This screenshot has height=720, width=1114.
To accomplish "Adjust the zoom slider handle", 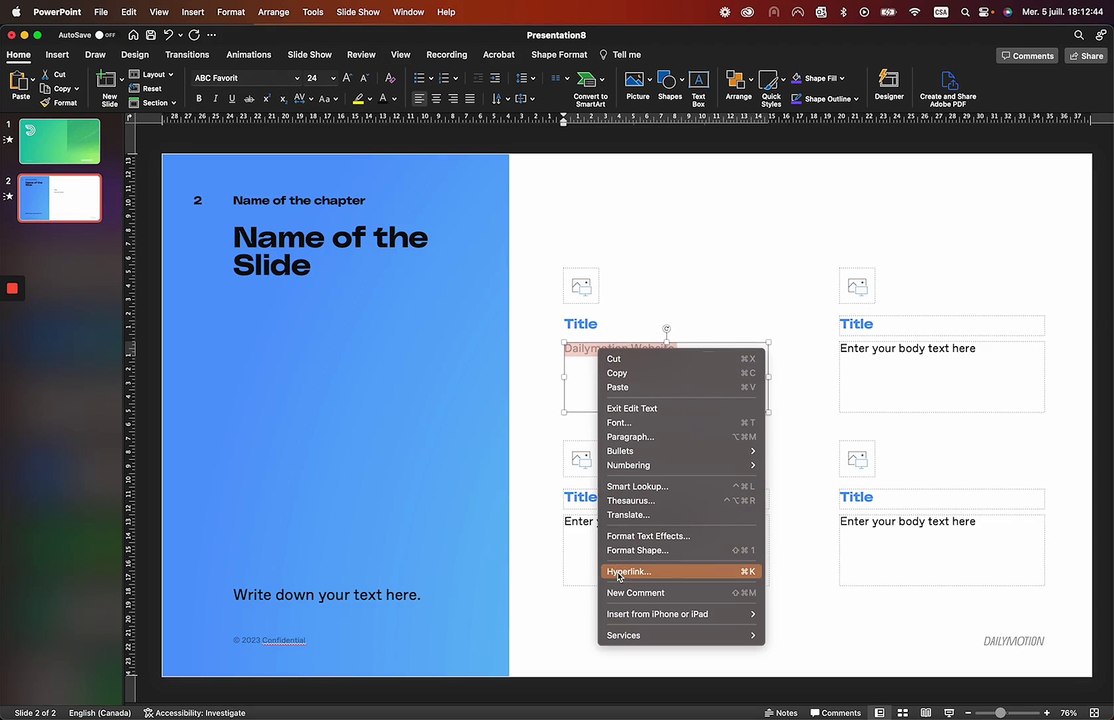I will tap(1000, 713).
